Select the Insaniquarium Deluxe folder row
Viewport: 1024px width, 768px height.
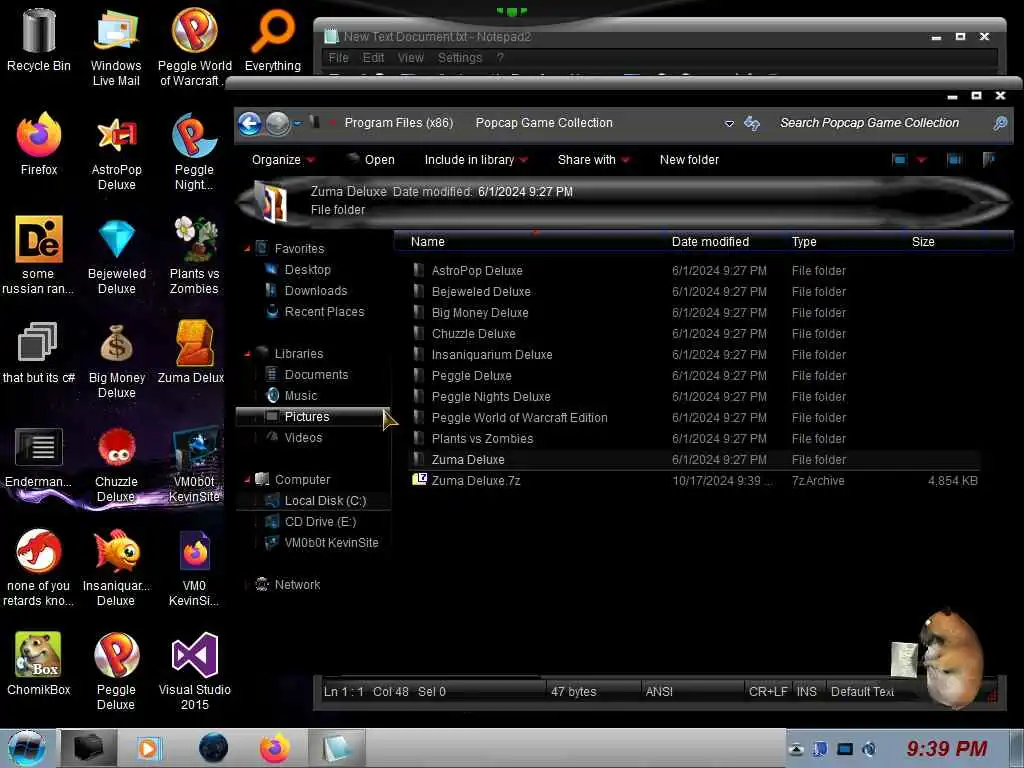point(694,355)
